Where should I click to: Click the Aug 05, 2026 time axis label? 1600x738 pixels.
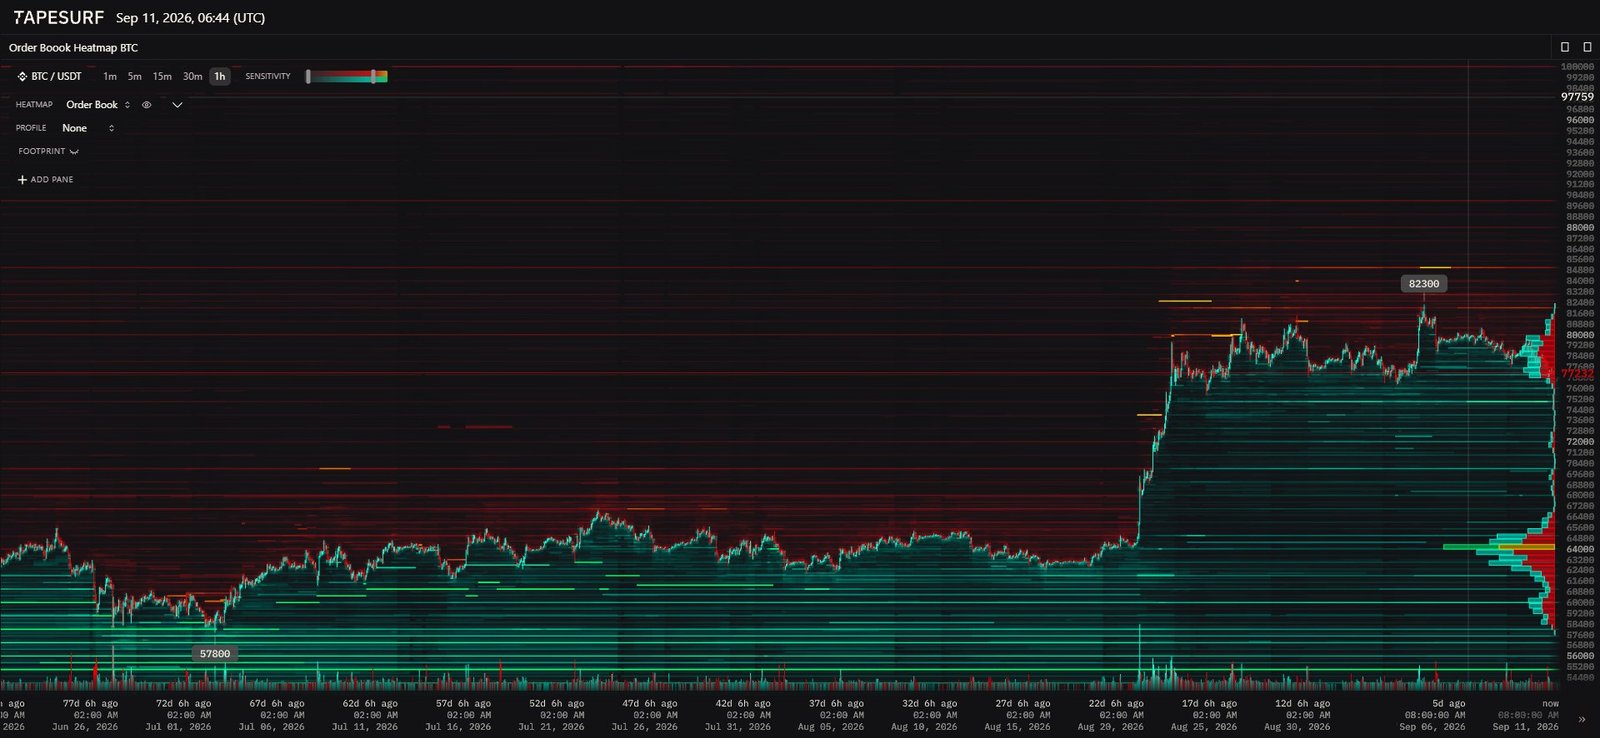pos(831,727)
